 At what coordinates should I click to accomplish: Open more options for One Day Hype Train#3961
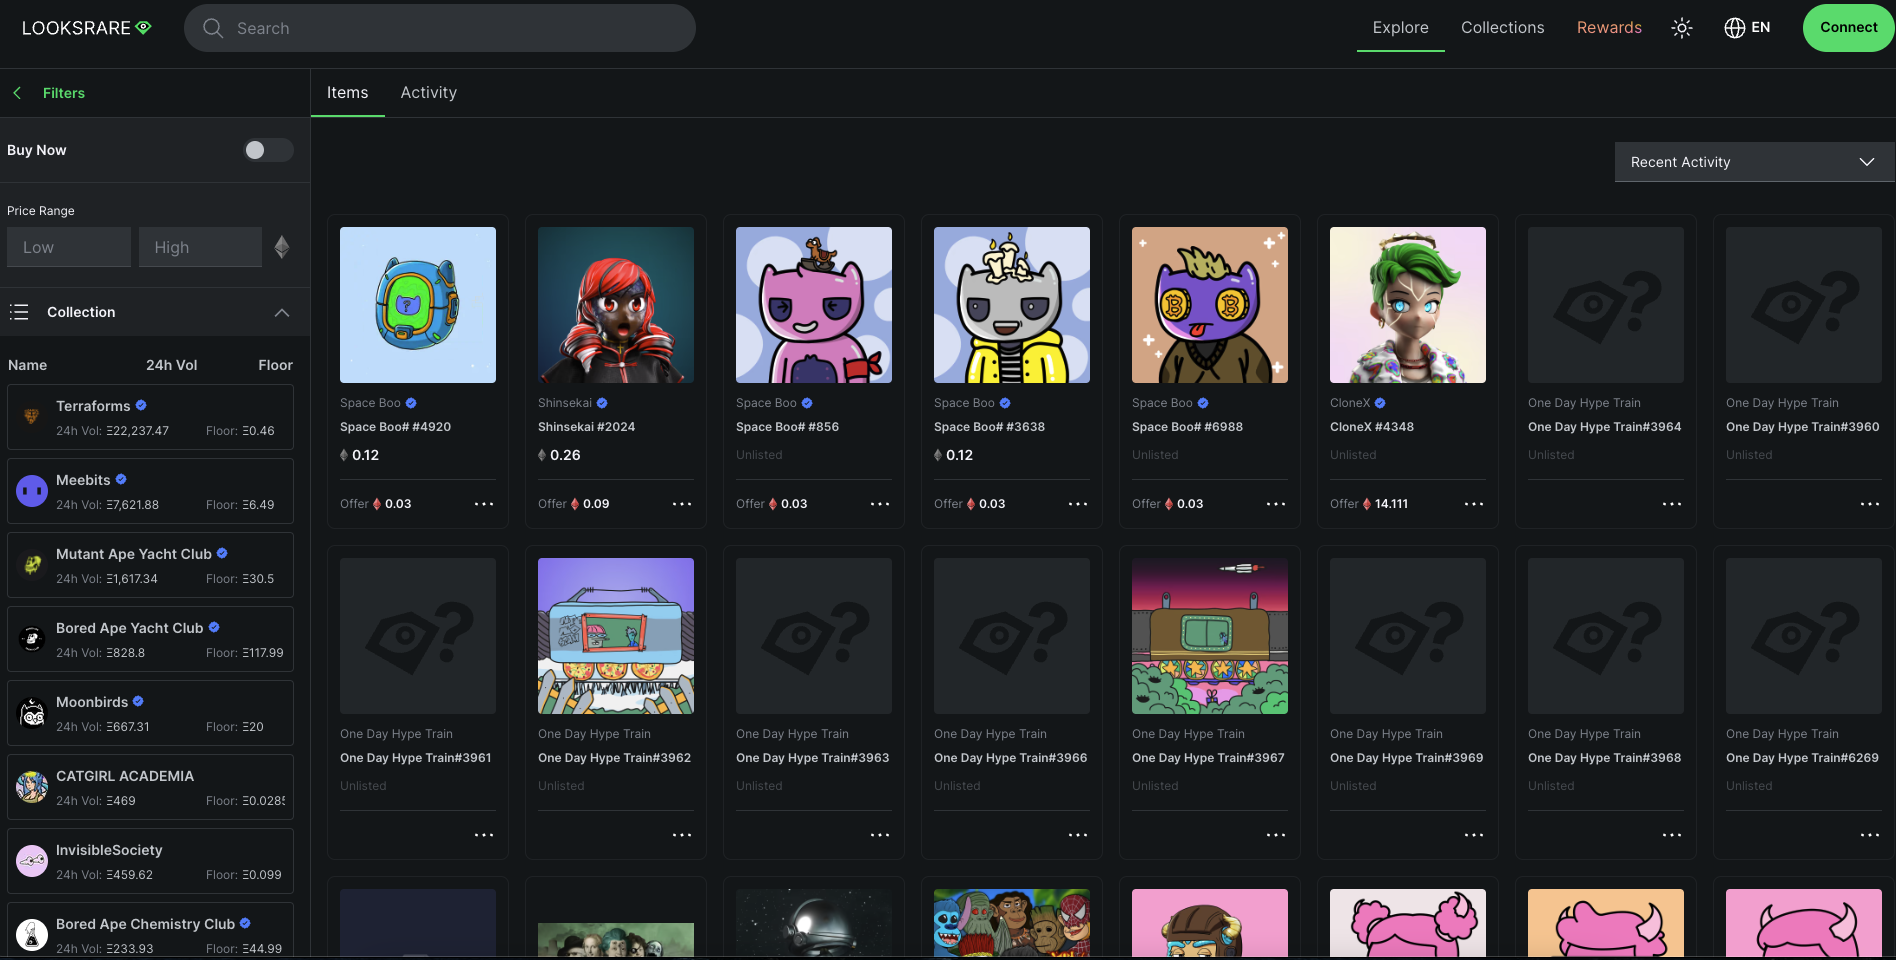pyautogui.click(x=484, y=835)
